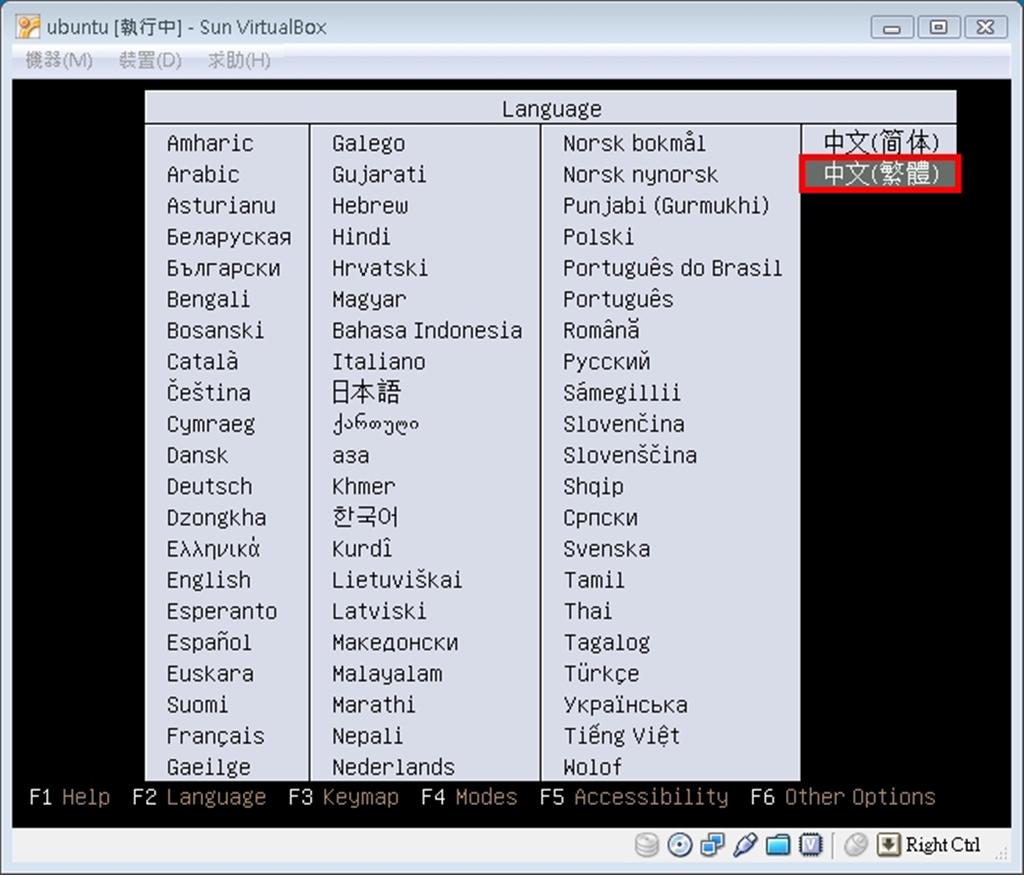Select 中文(繁體) as the language
Screen dimensions: 1024x875
[x=880, y=173]
